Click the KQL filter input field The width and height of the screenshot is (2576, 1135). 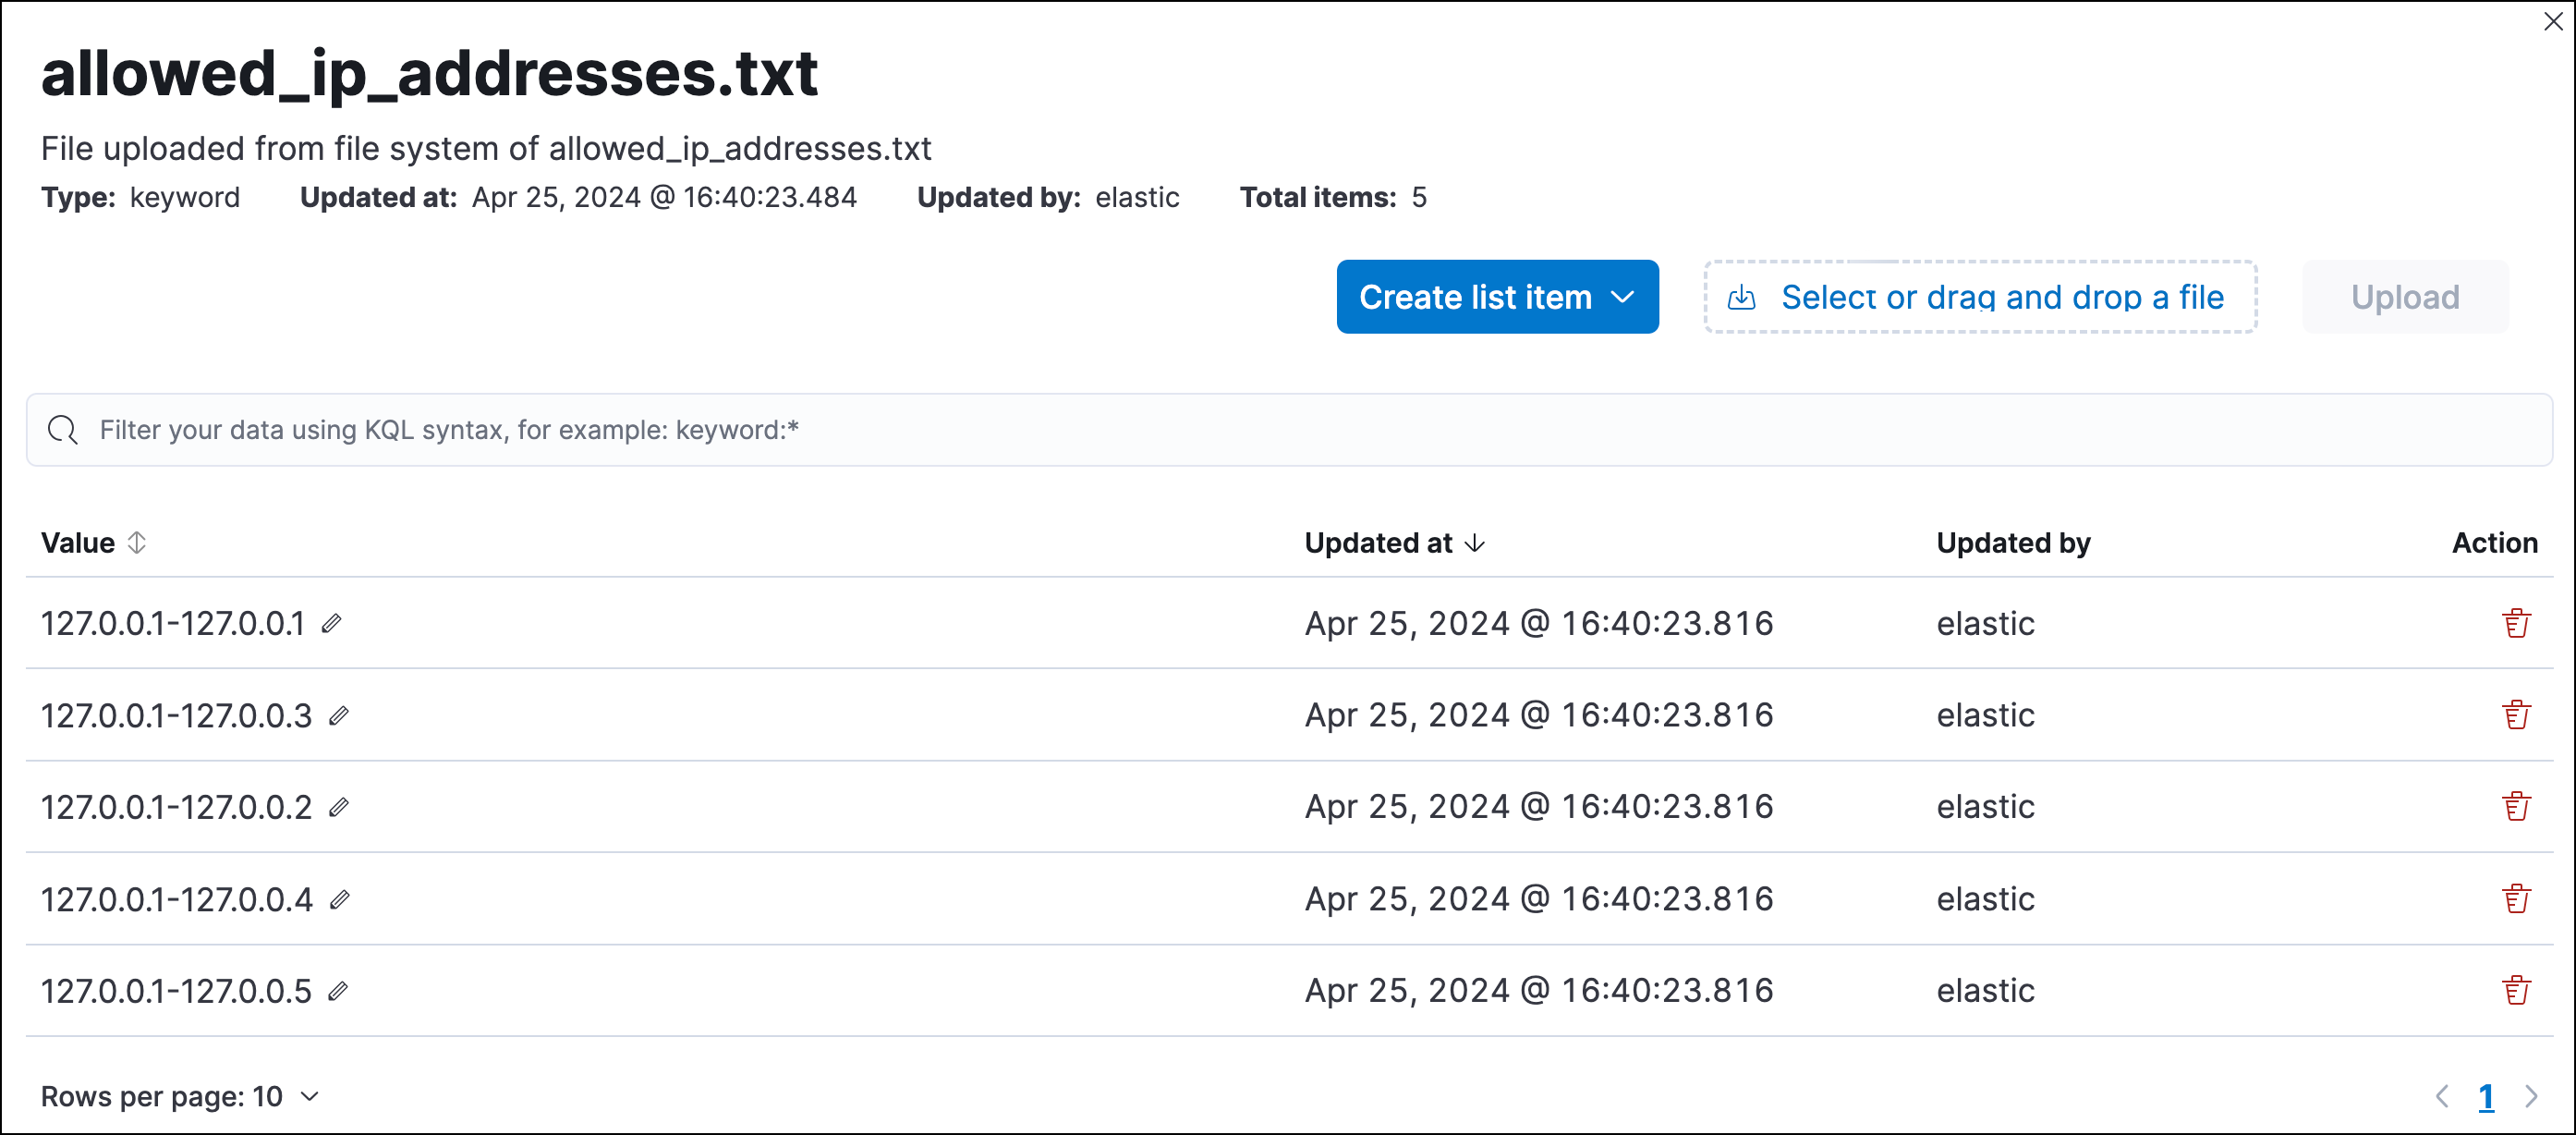point(1288,431)
